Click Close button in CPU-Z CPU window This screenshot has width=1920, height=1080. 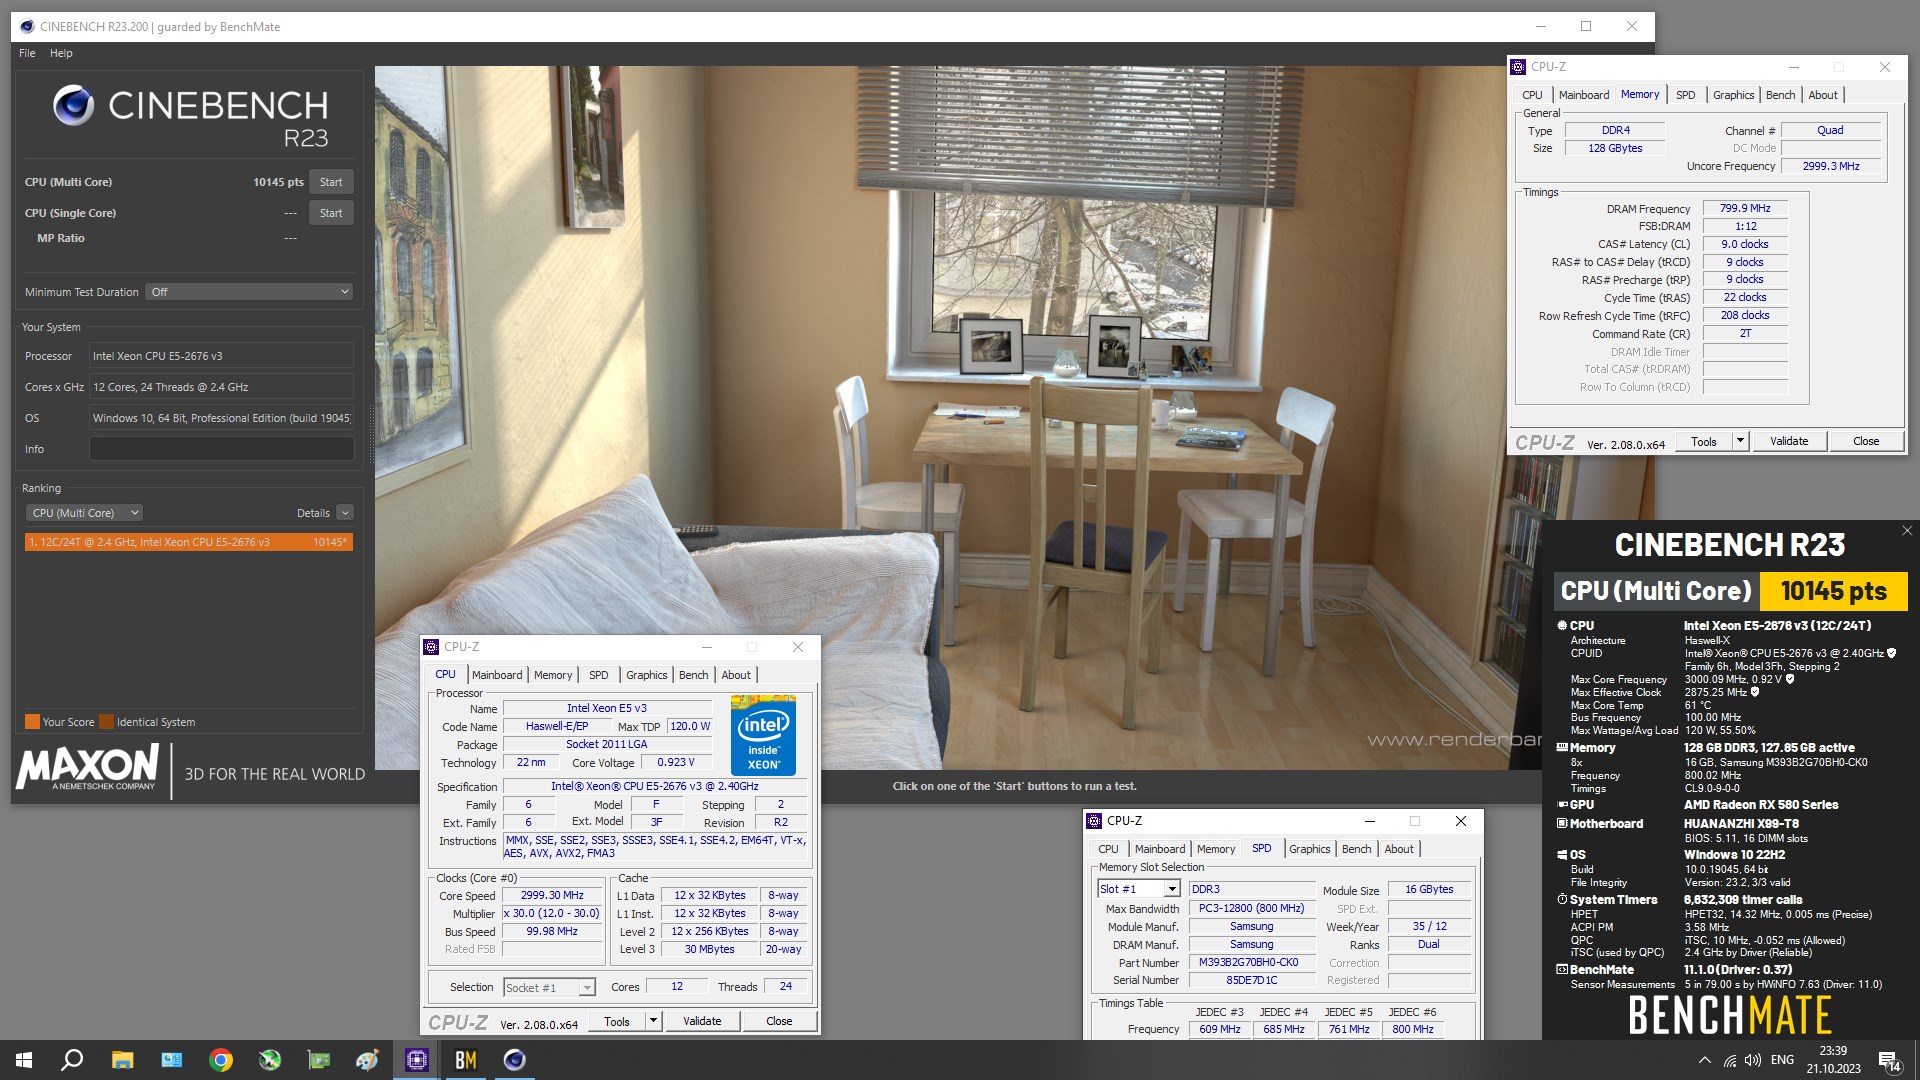pyautogui.click(x=779, y=1021)
